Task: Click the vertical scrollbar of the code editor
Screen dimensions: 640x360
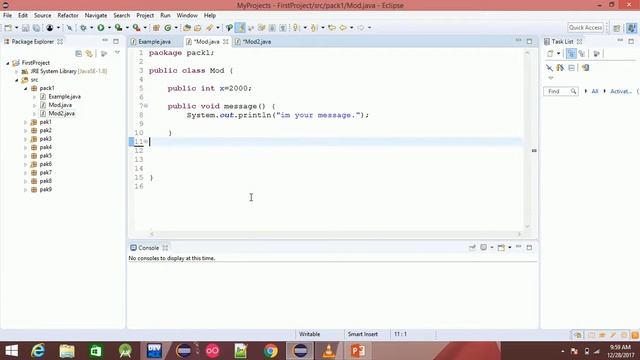Action: (x=527, y=139)
